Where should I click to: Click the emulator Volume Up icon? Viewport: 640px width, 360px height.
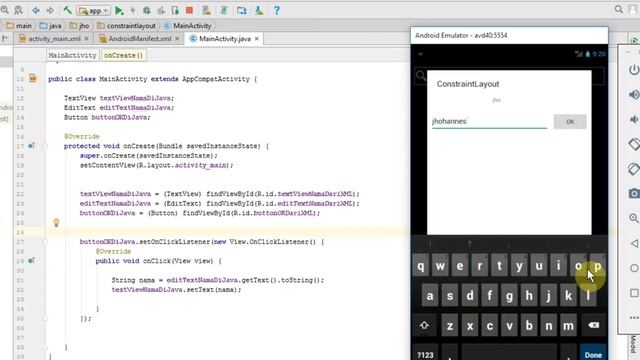click(x=633, y=95)
